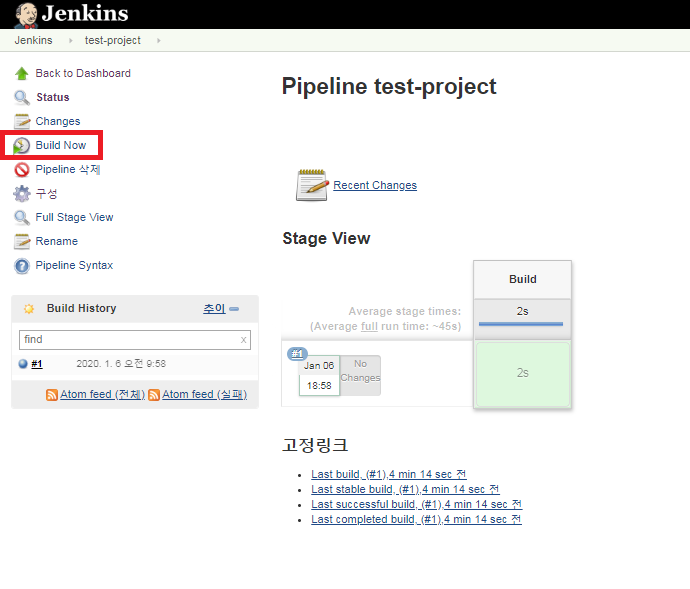Start a build with Build Now
This screenshot has height=589, width=690.
61,145
